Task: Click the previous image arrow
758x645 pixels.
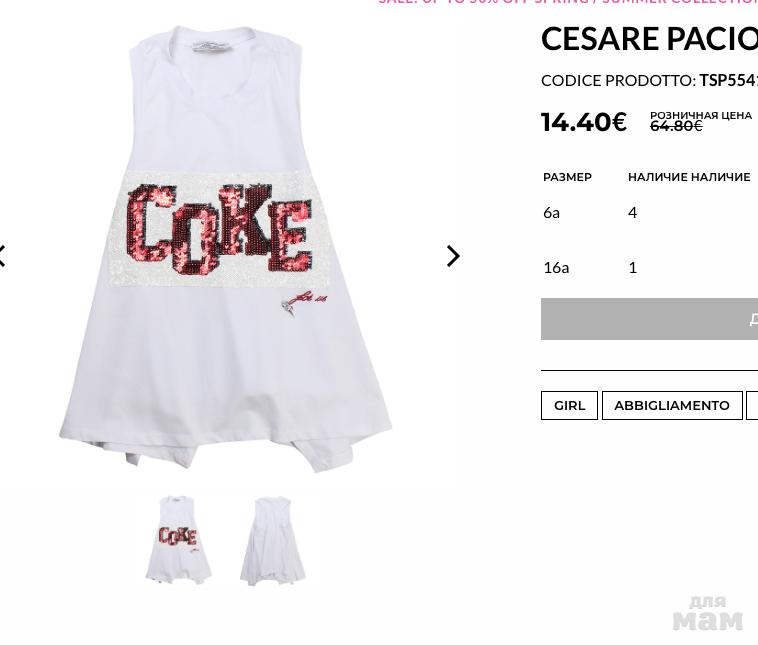Action: pyautogui.click(x=3, y=256)
